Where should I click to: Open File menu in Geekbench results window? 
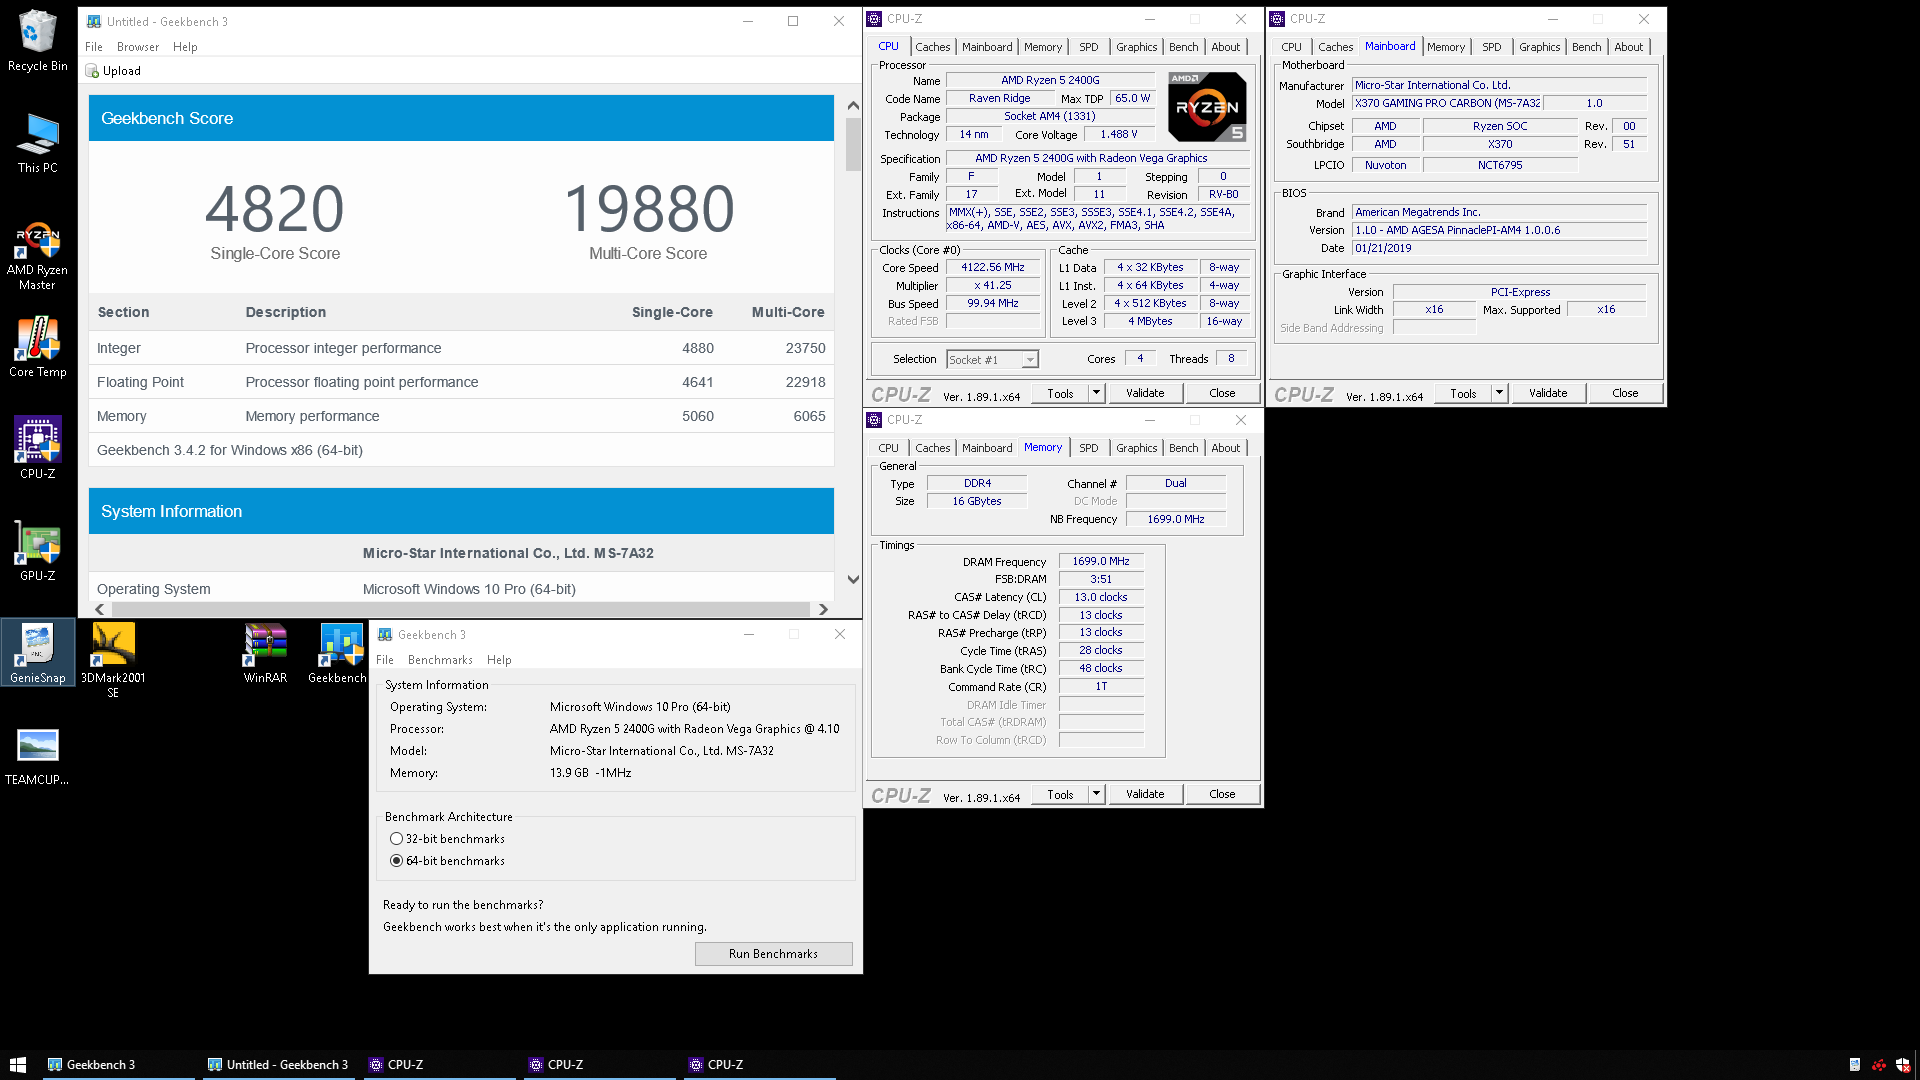(94, 47)
